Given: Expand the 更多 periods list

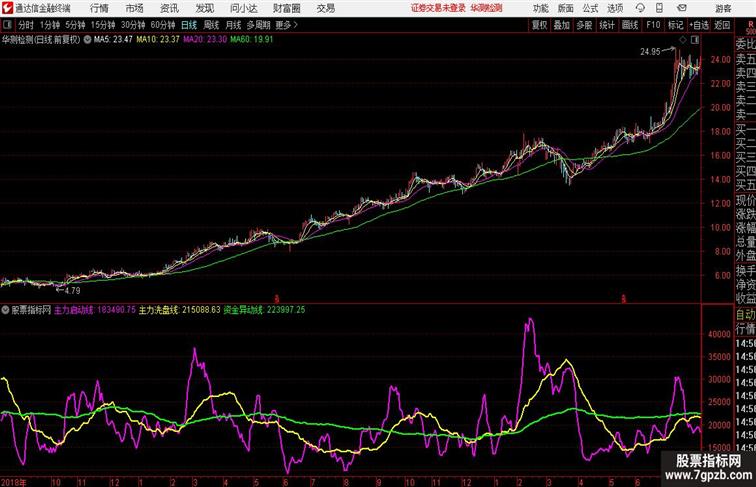Looking at the screenshot, I should tap(287, 25).
